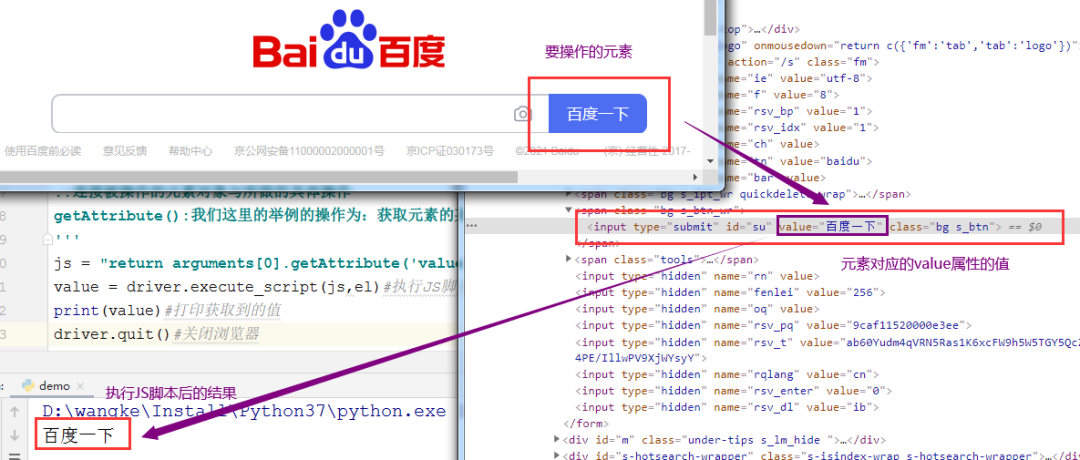The height and width of the screenshot is (460, 1080).
Task: Select the hidden input name="fenlei" row
Action: (730, 292)
